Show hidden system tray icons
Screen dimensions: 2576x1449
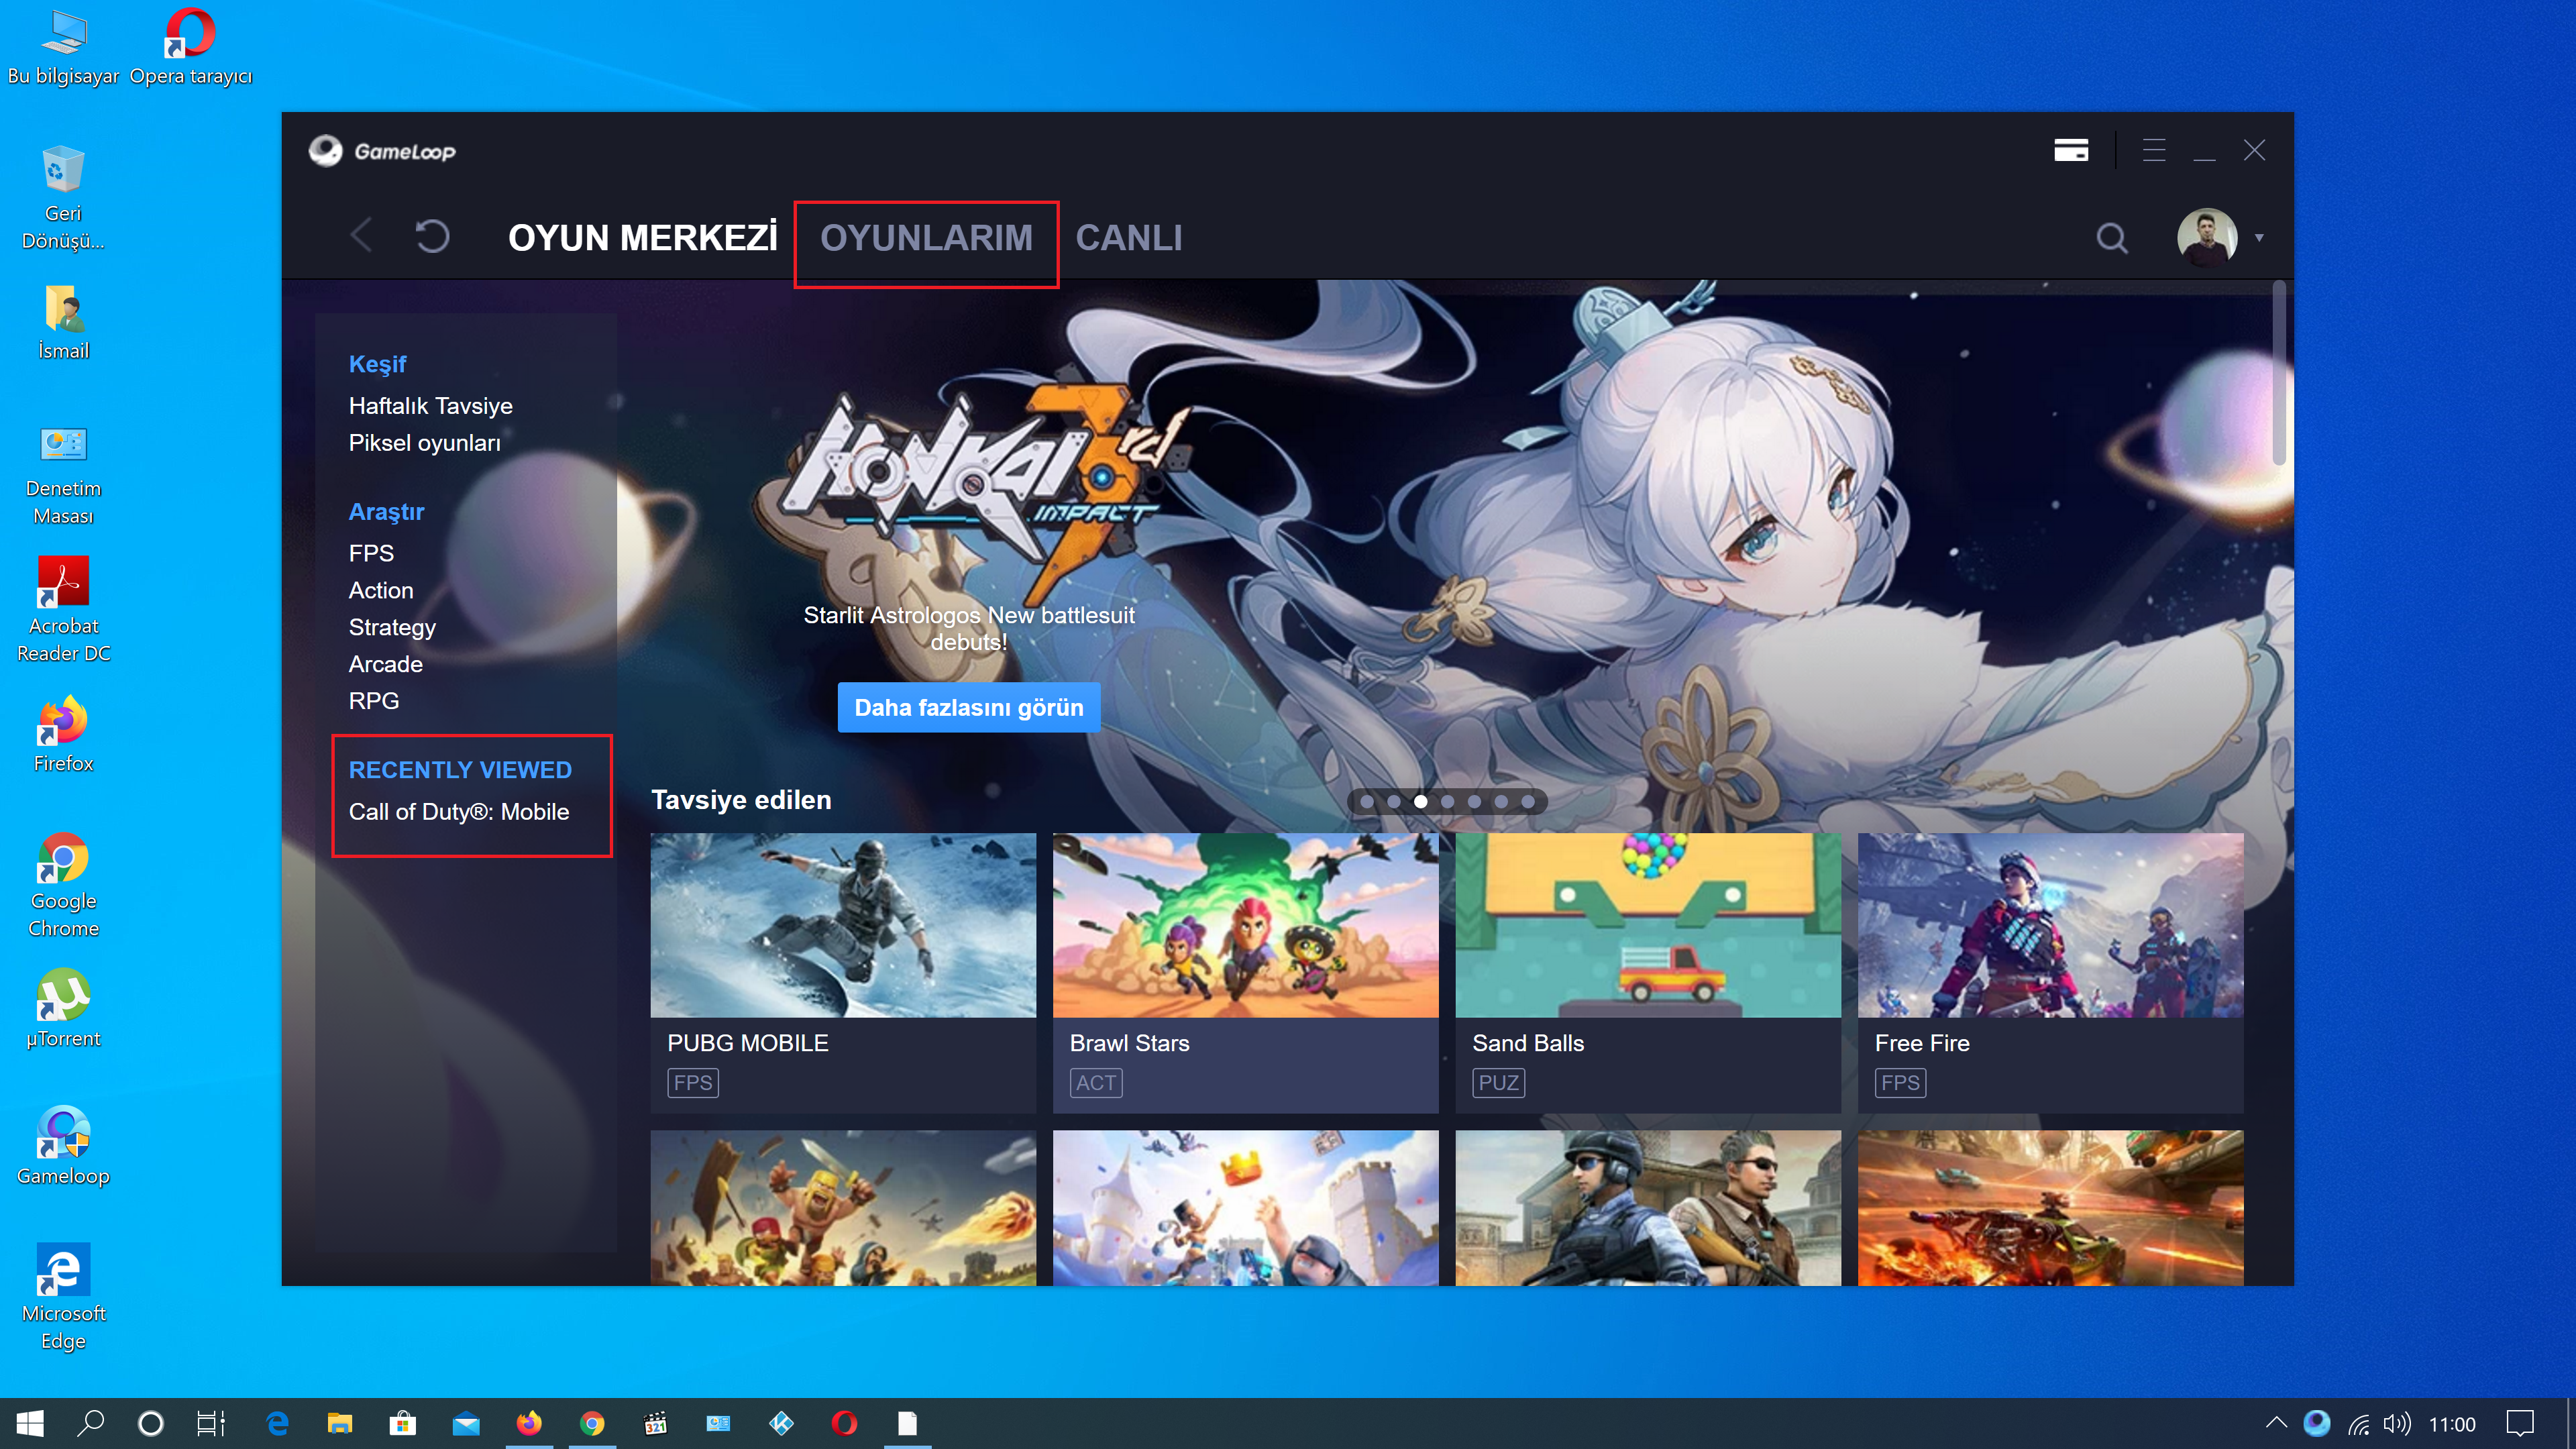2277,1423
